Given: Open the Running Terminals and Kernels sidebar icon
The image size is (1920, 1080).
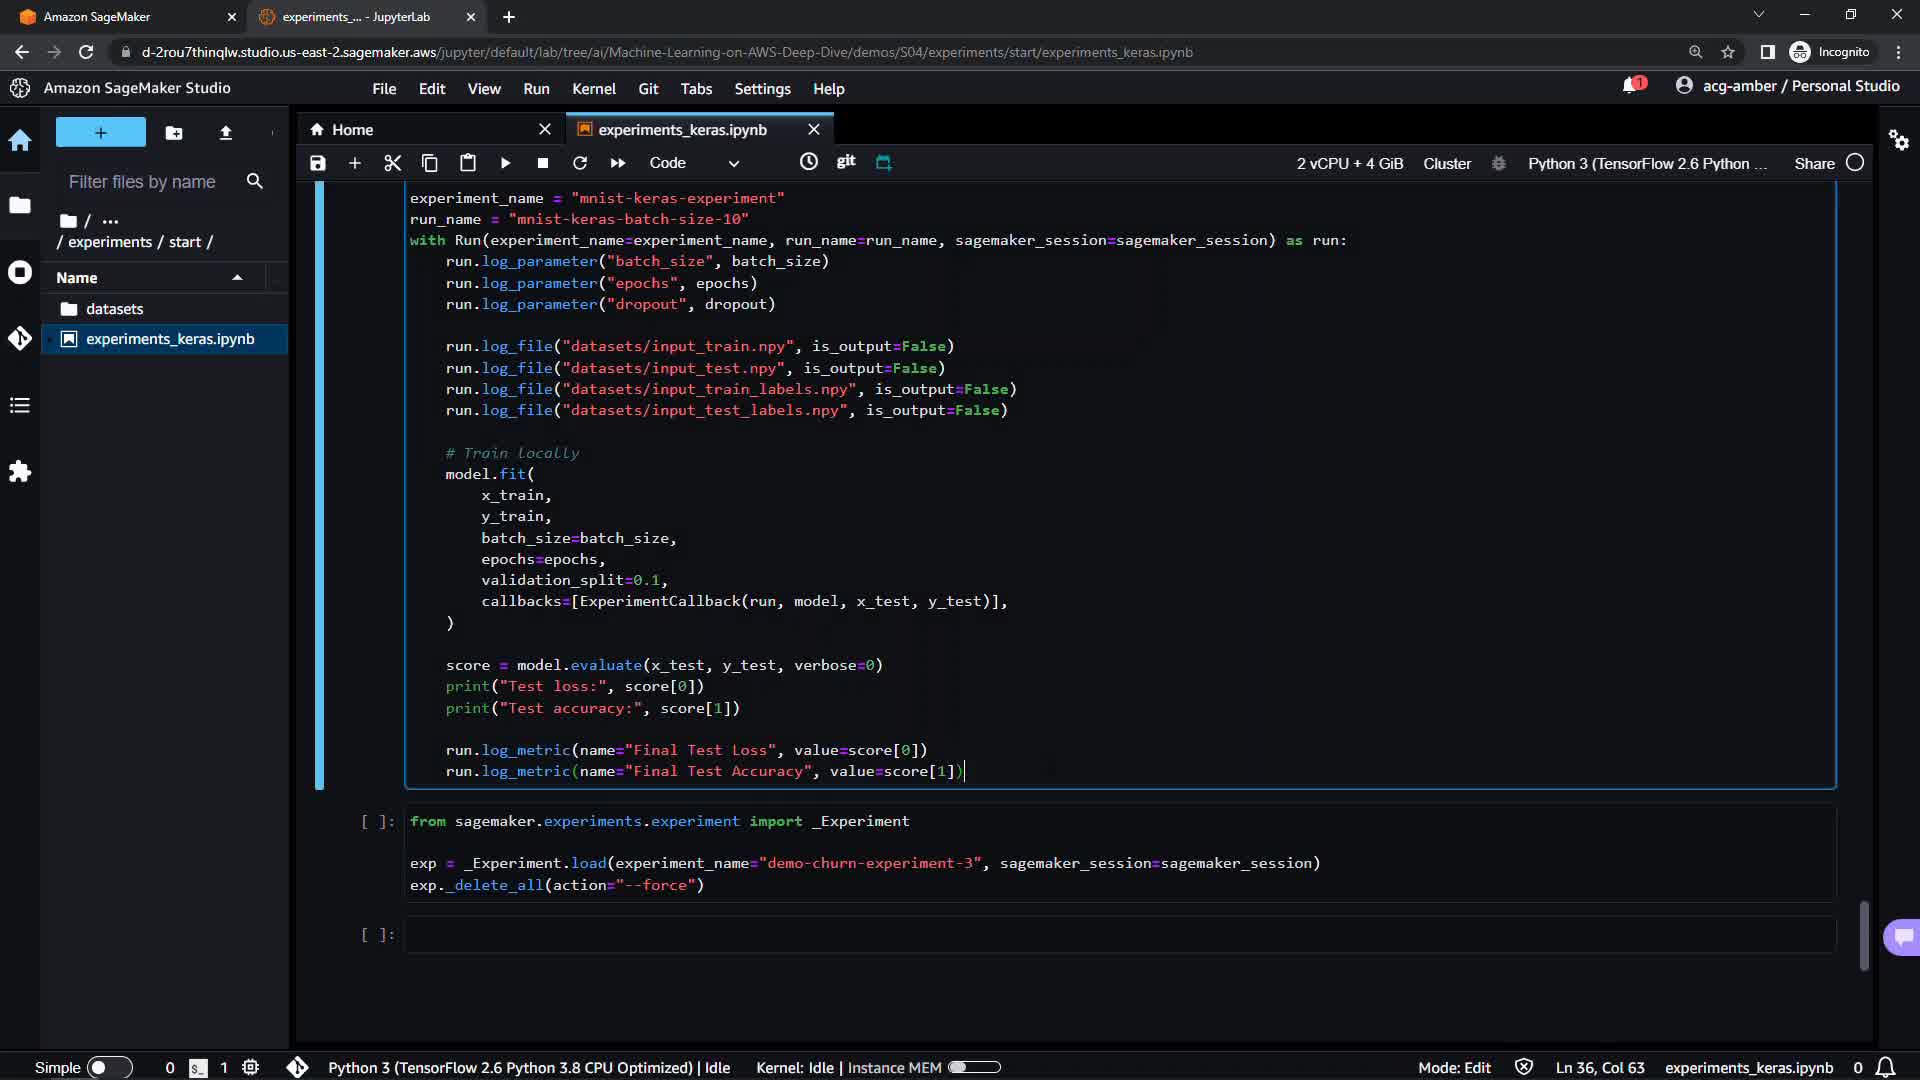Looking at the screenshot, I should click(x=20, y=273).
